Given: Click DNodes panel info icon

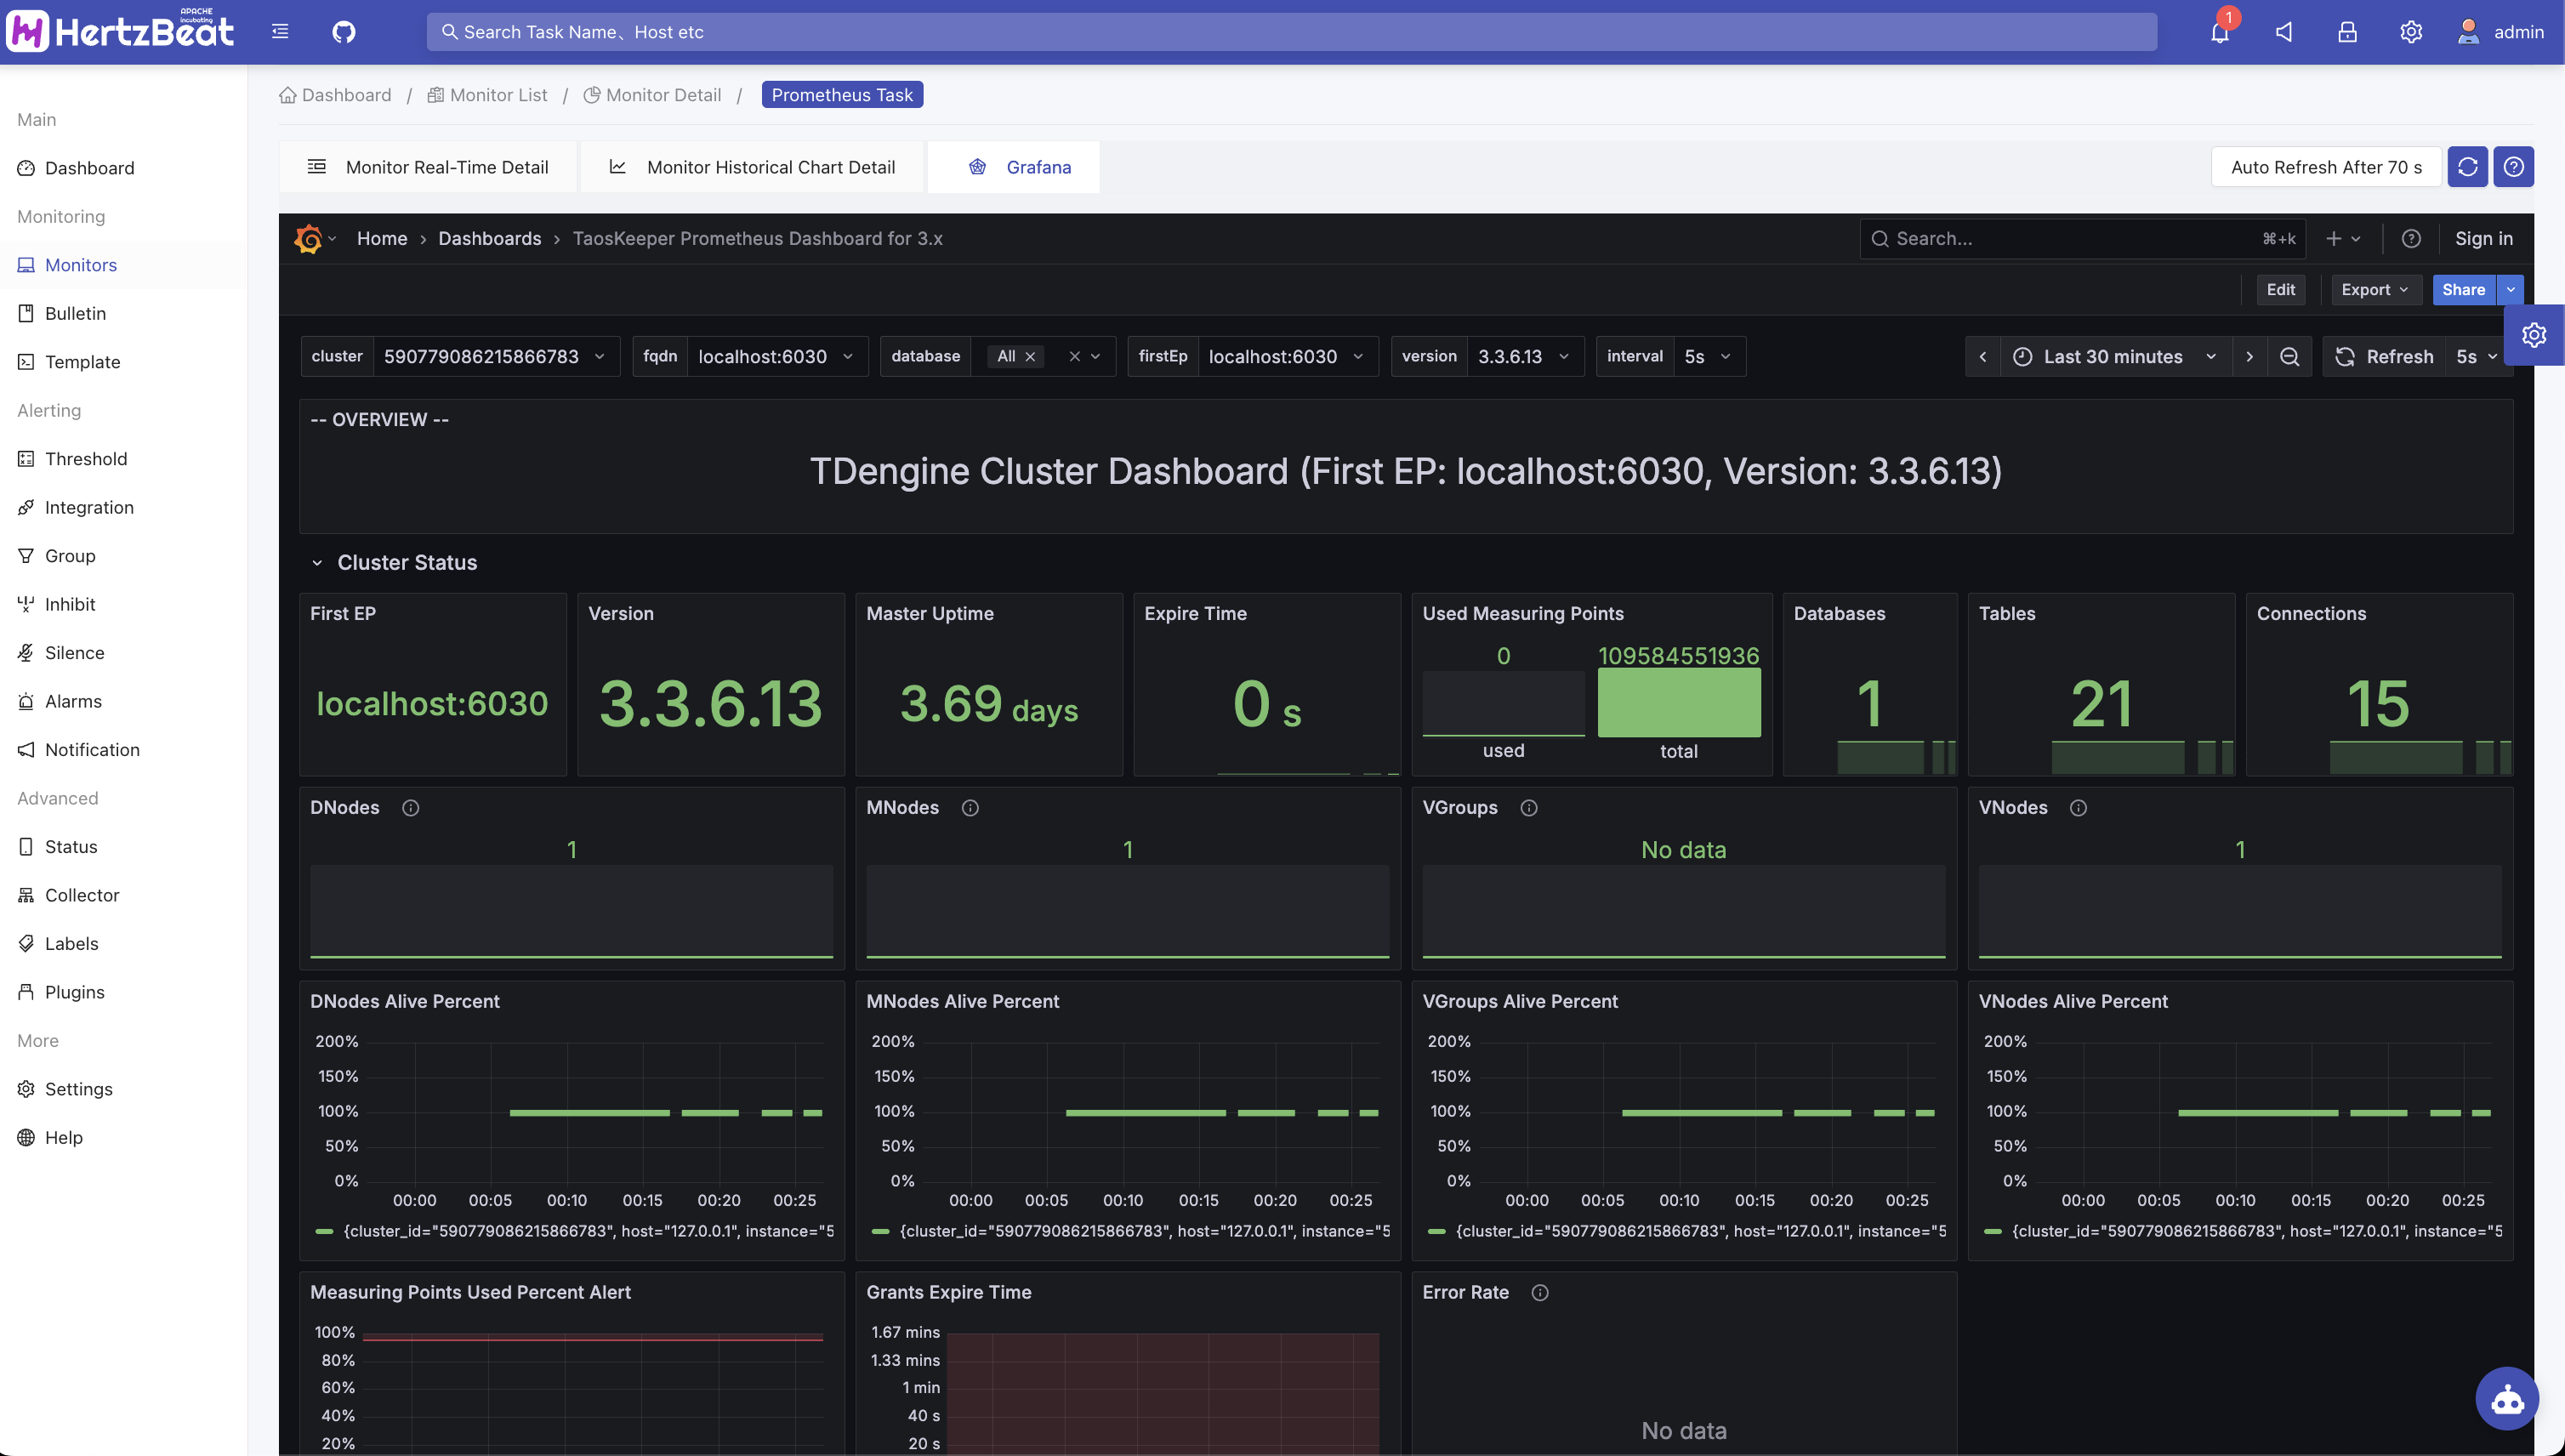Looking at the screenshot, I should click(x=410, y=808).
